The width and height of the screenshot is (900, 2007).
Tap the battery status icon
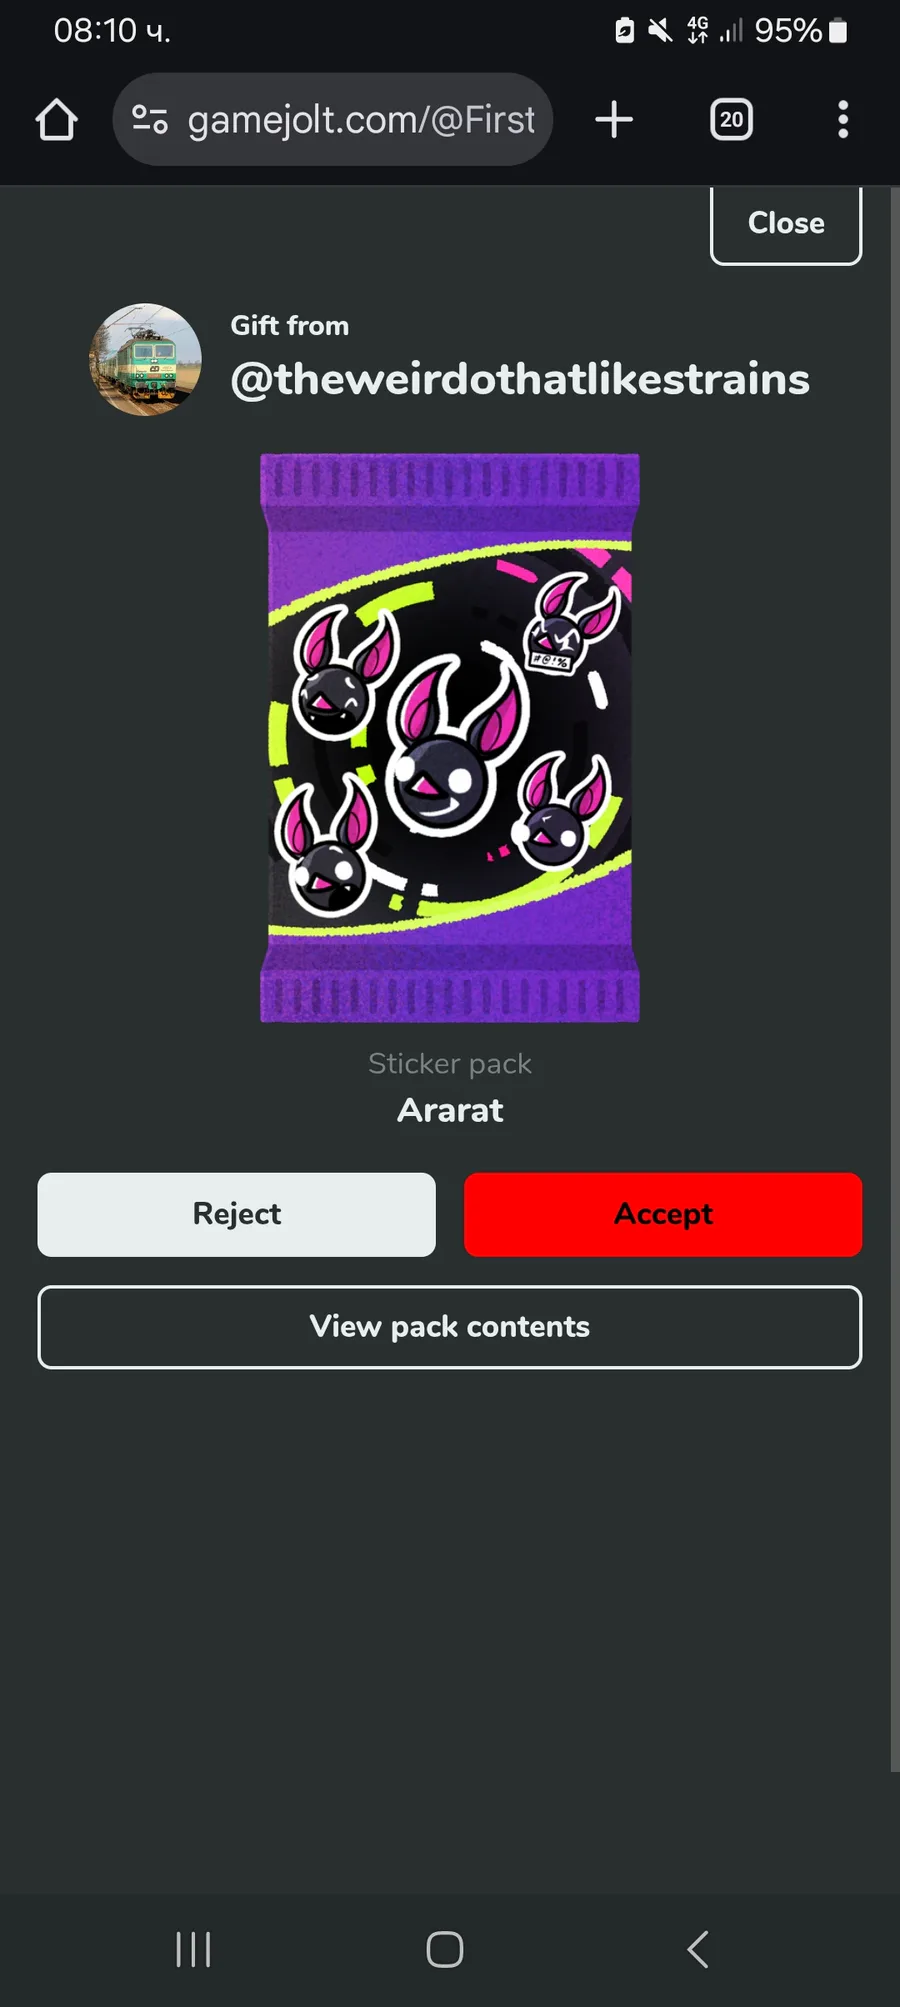(x=839, y=31)
